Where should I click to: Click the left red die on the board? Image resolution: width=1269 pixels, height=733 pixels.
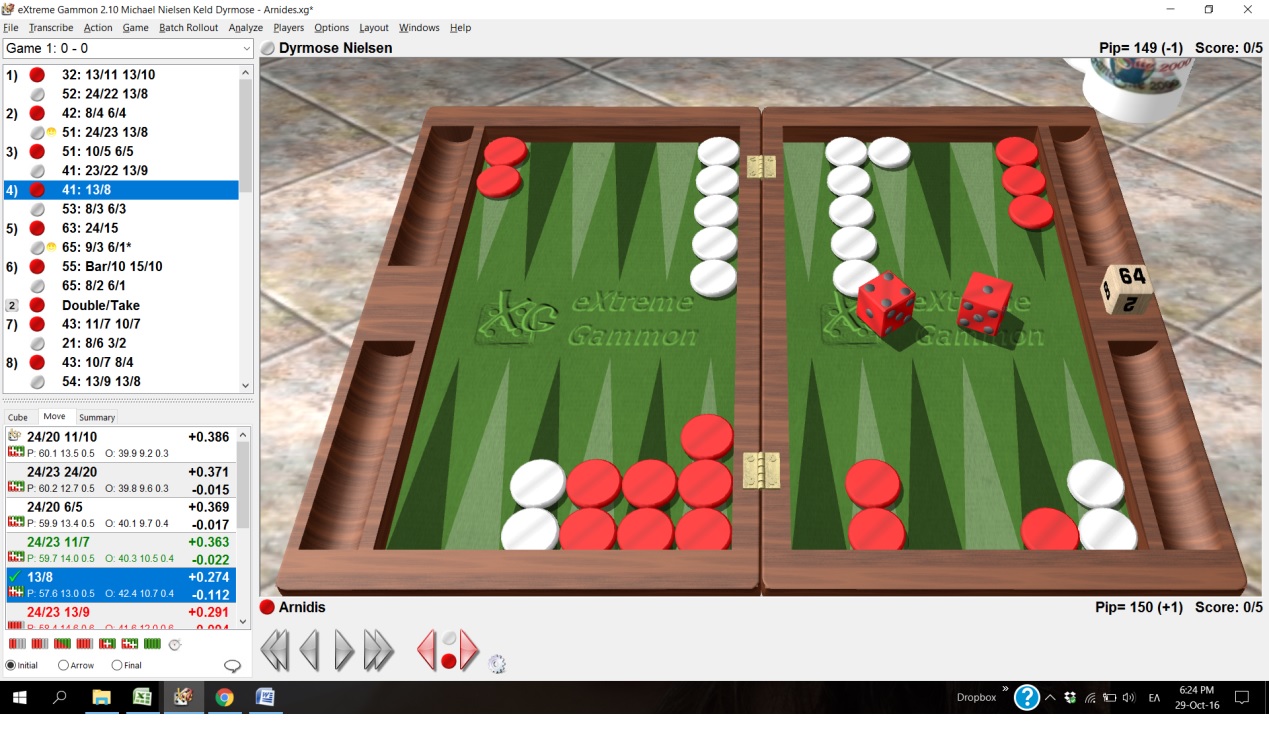point(886,304)
